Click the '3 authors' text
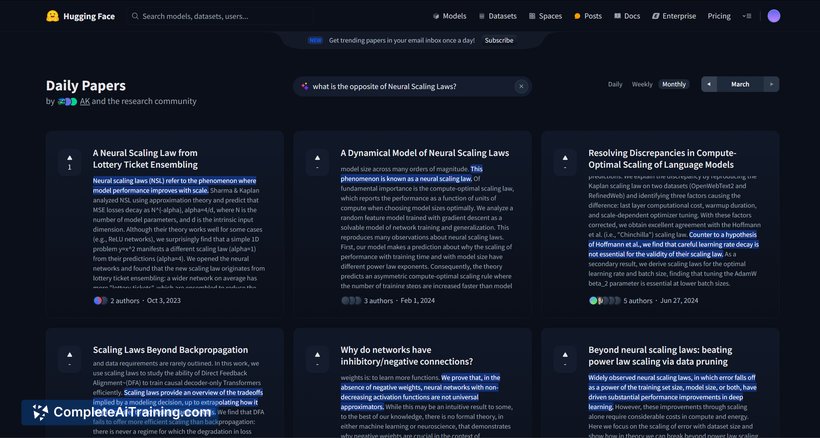820x438 pixels. (379, 301)
